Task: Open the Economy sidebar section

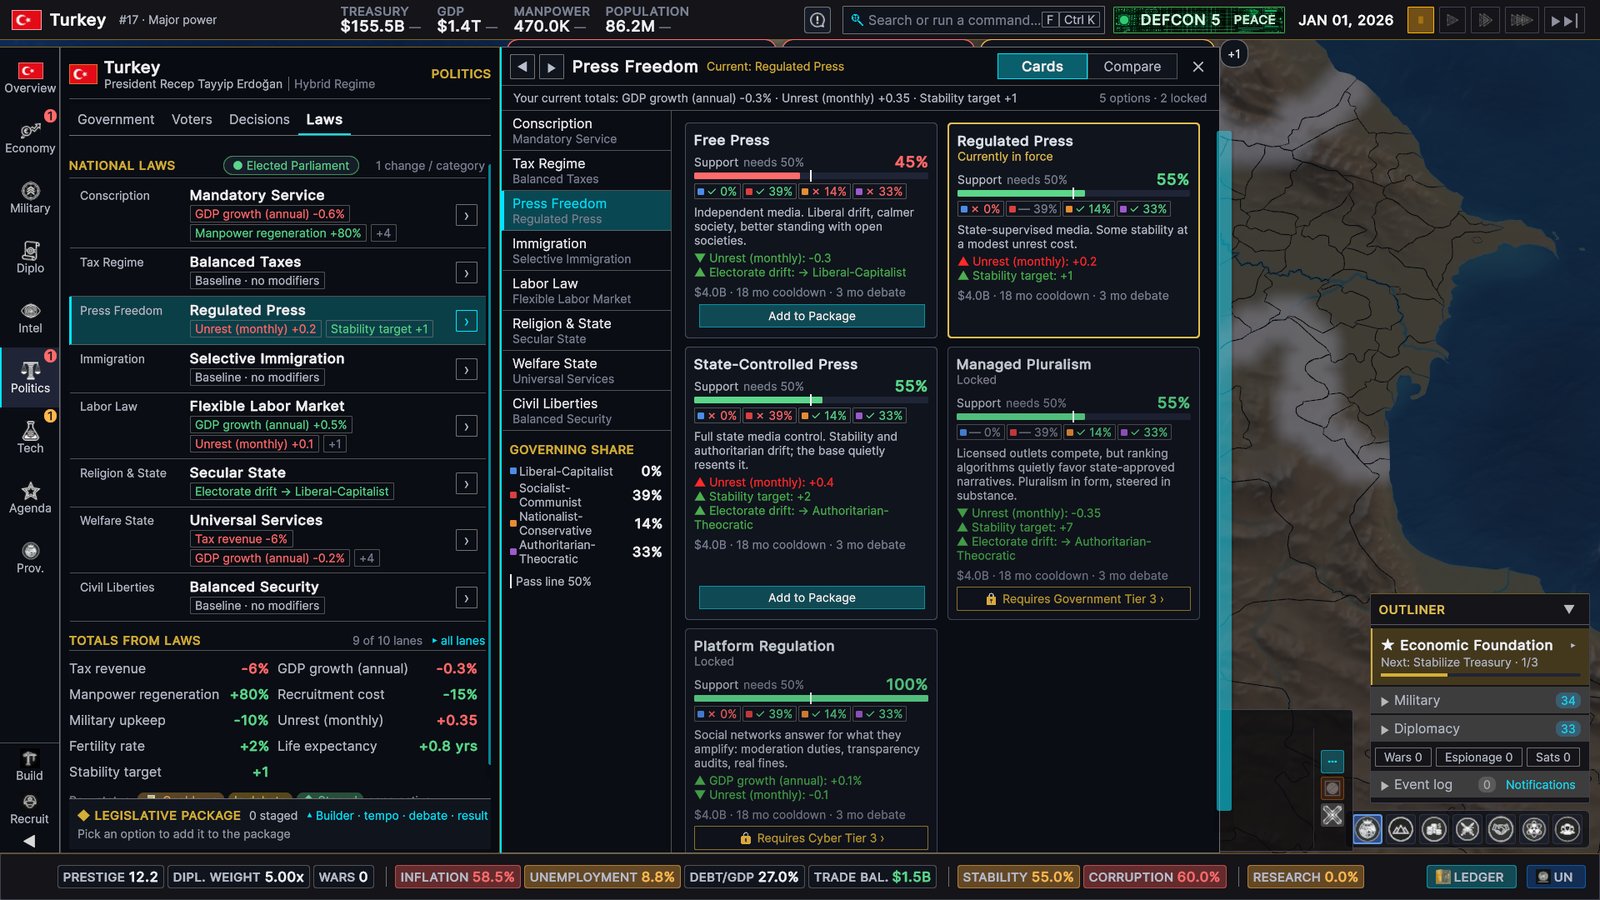Action: [30, 138]
